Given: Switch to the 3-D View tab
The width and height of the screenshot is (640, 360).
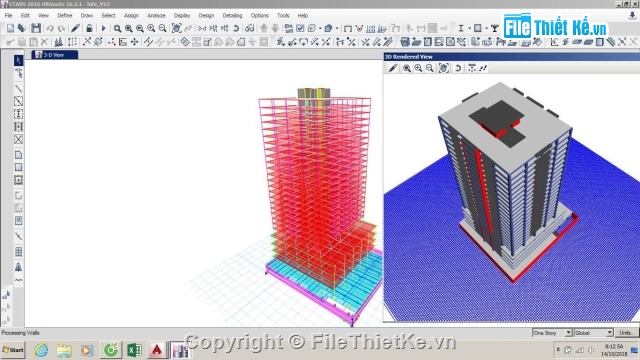Looking at the screenshot, I should [x=54, y=55].
